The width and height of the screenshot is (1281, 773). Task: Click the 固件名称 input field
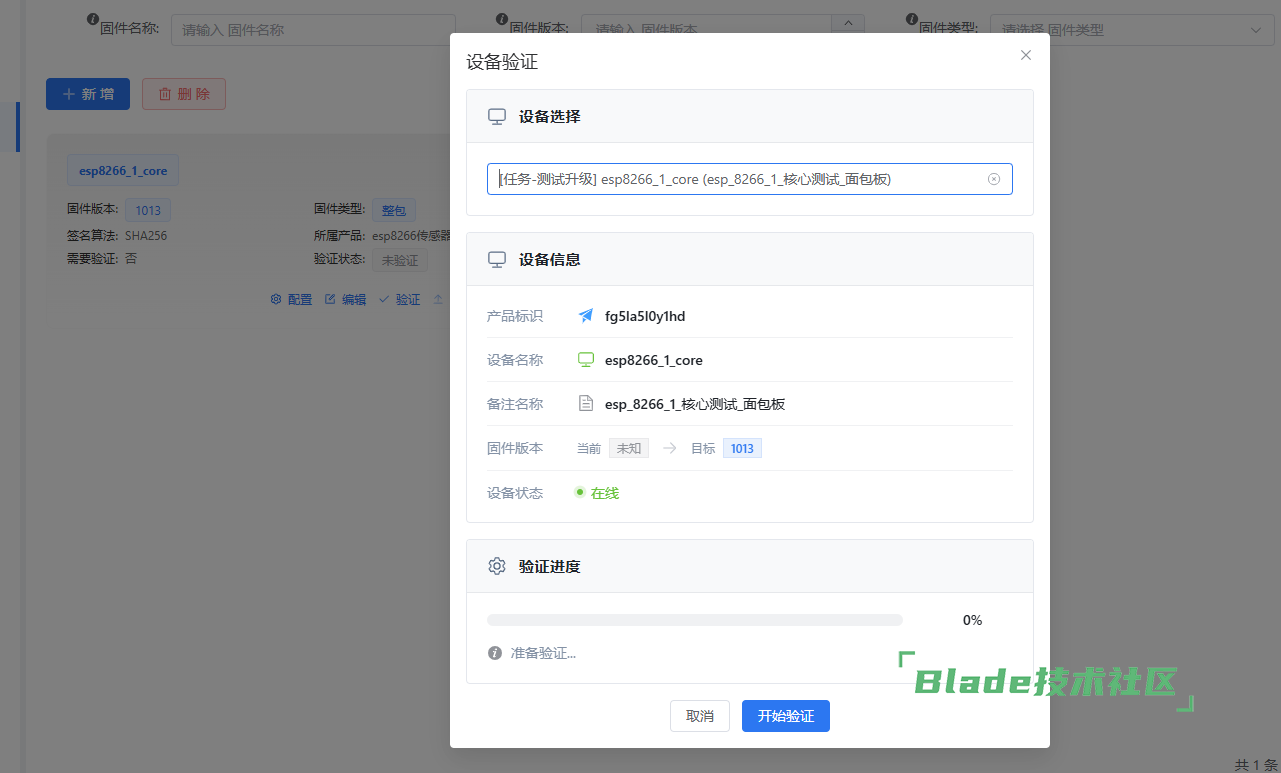313,29
